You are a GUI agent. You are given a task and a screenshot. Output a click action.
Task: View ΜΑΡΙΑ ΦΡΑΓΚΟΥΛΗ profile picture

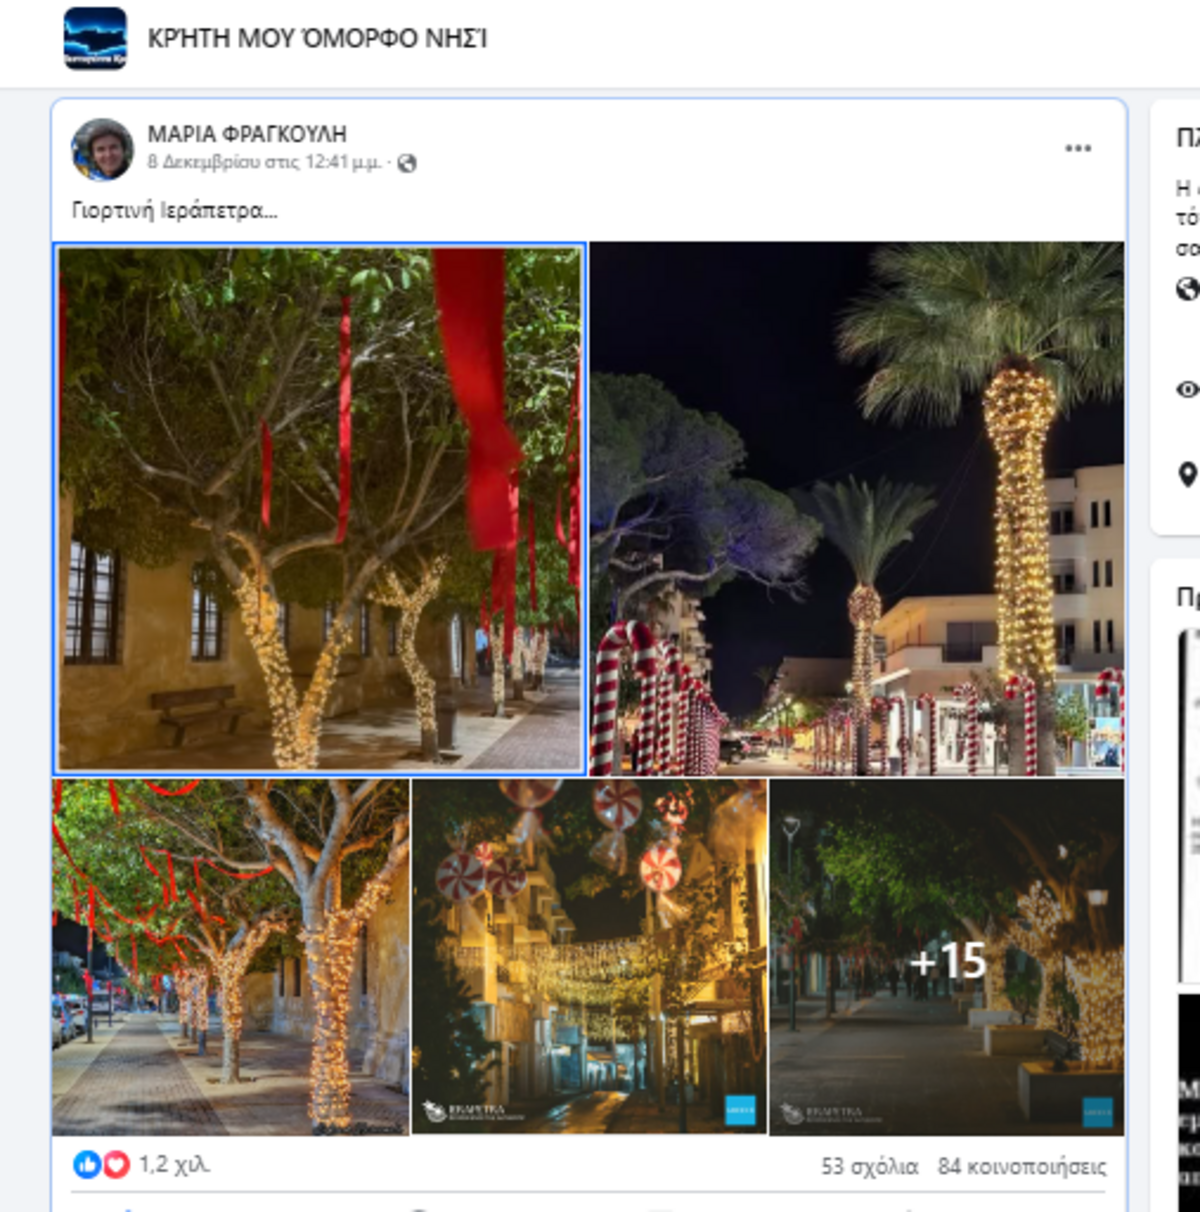[x=102, y=149]
